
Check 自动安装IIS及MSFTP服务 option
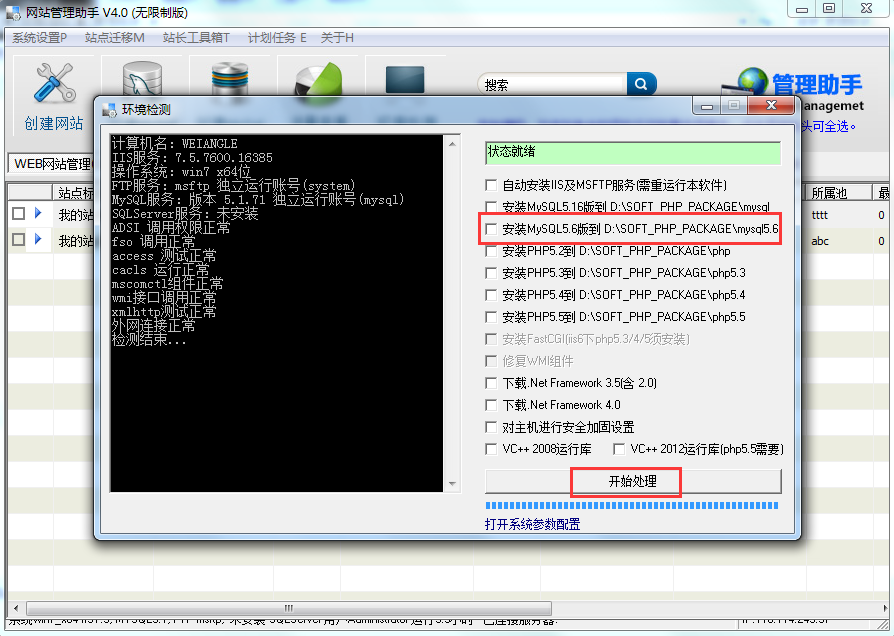click(x=491, y=186)
